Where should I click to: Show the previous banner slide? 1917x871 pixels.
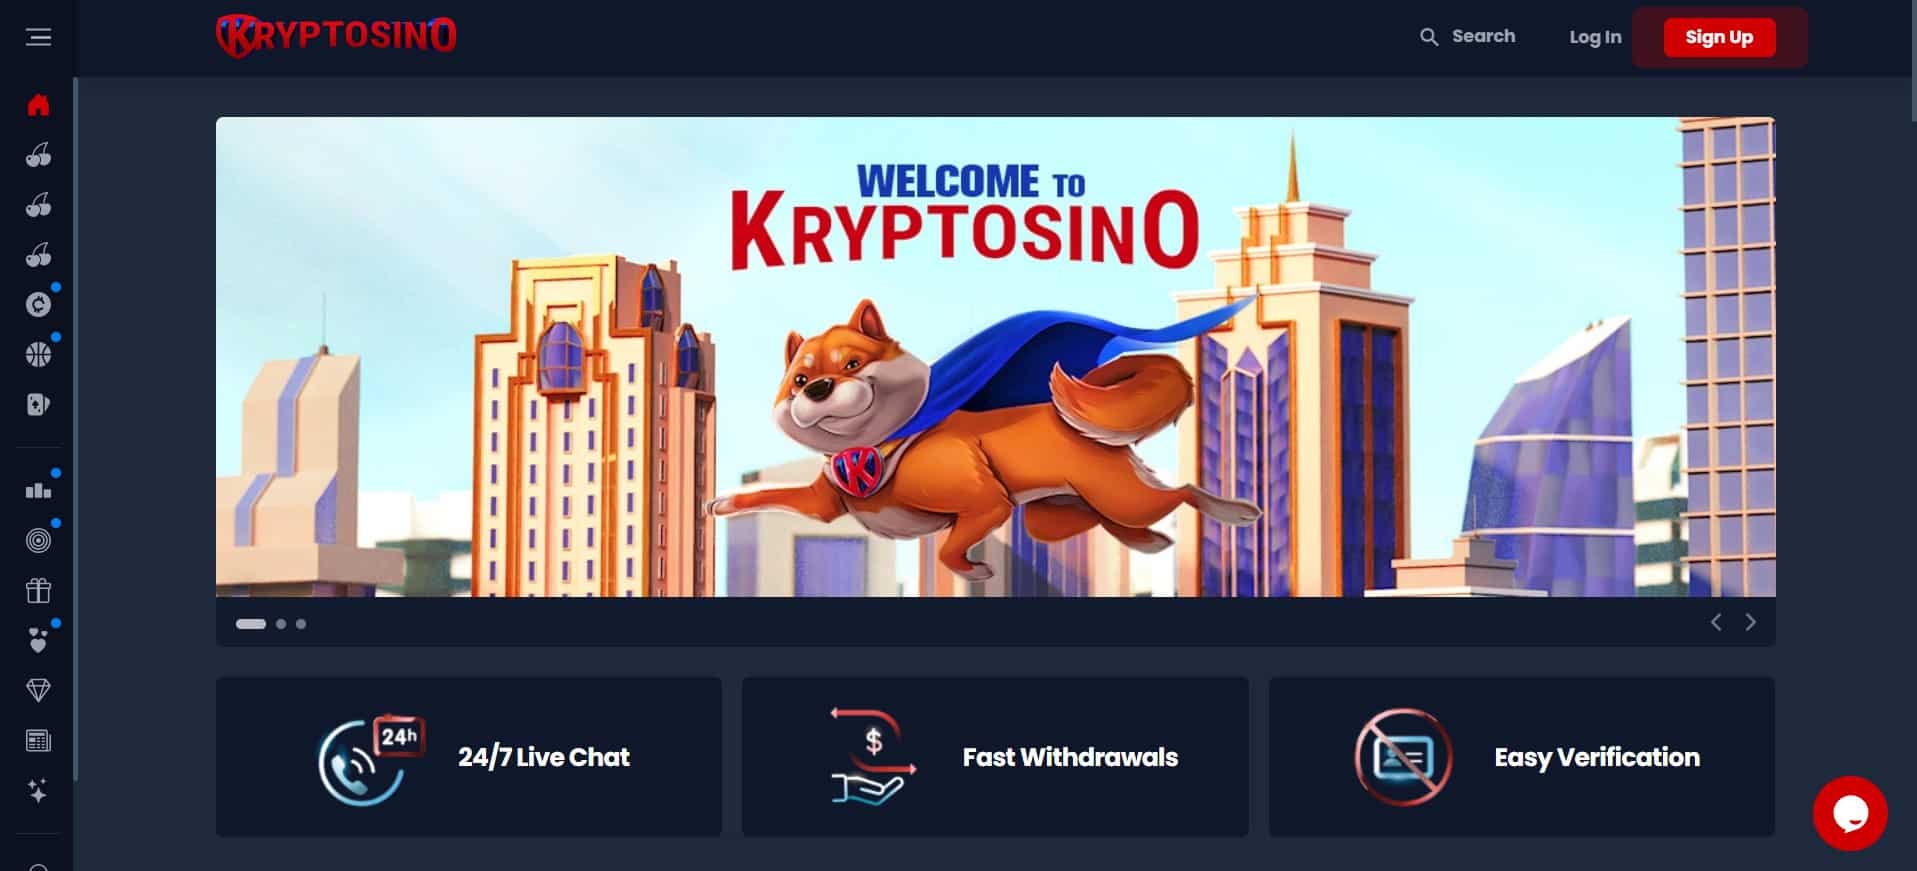pos(1716,622)
